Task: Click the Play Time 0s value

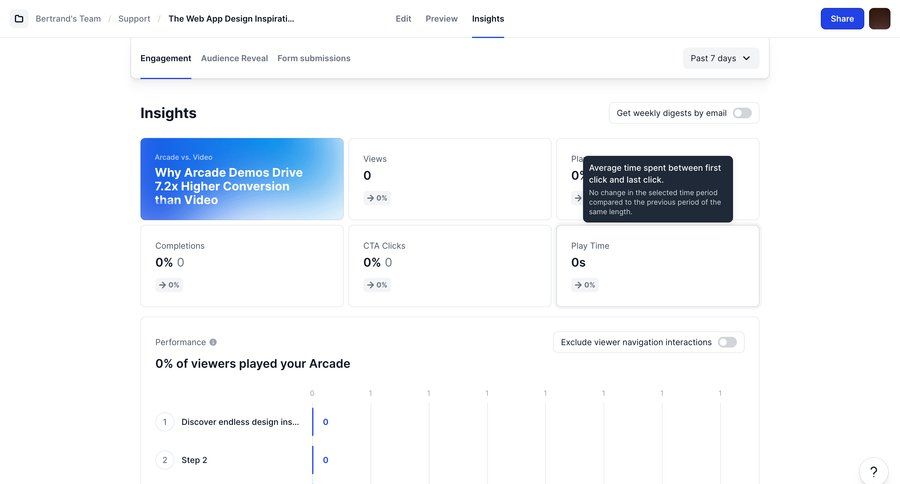Action: tap(578, 262)
